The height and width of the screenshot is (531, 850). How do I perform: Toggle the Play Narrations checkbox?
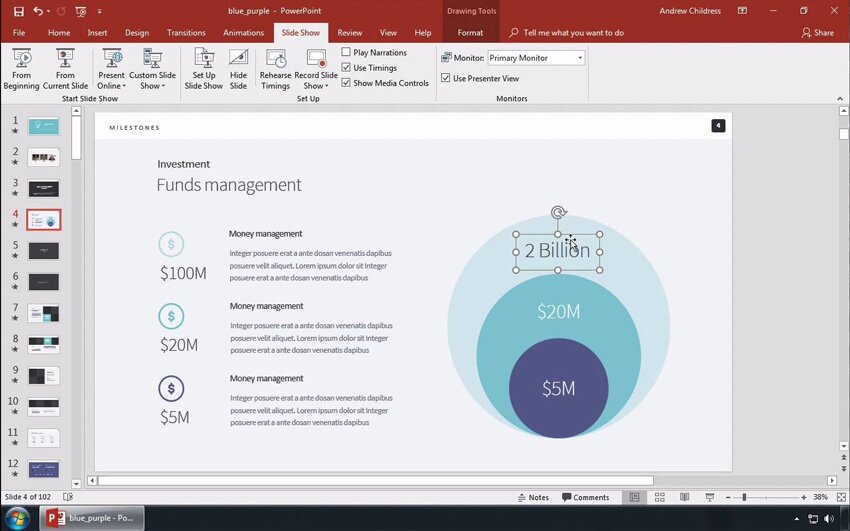[346, 52]
